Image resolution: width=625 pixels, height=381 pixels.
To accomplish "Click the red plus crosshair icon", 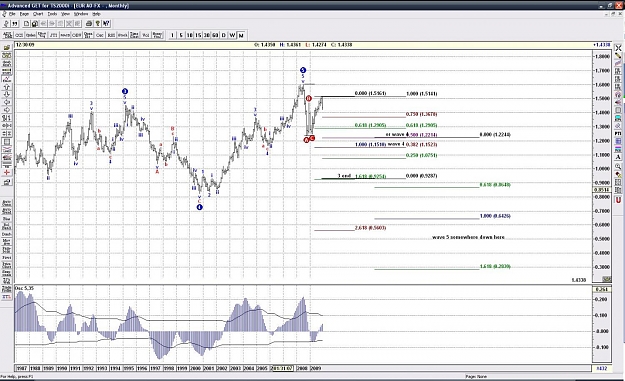I will pyautogui.click(x=7, y=173).
